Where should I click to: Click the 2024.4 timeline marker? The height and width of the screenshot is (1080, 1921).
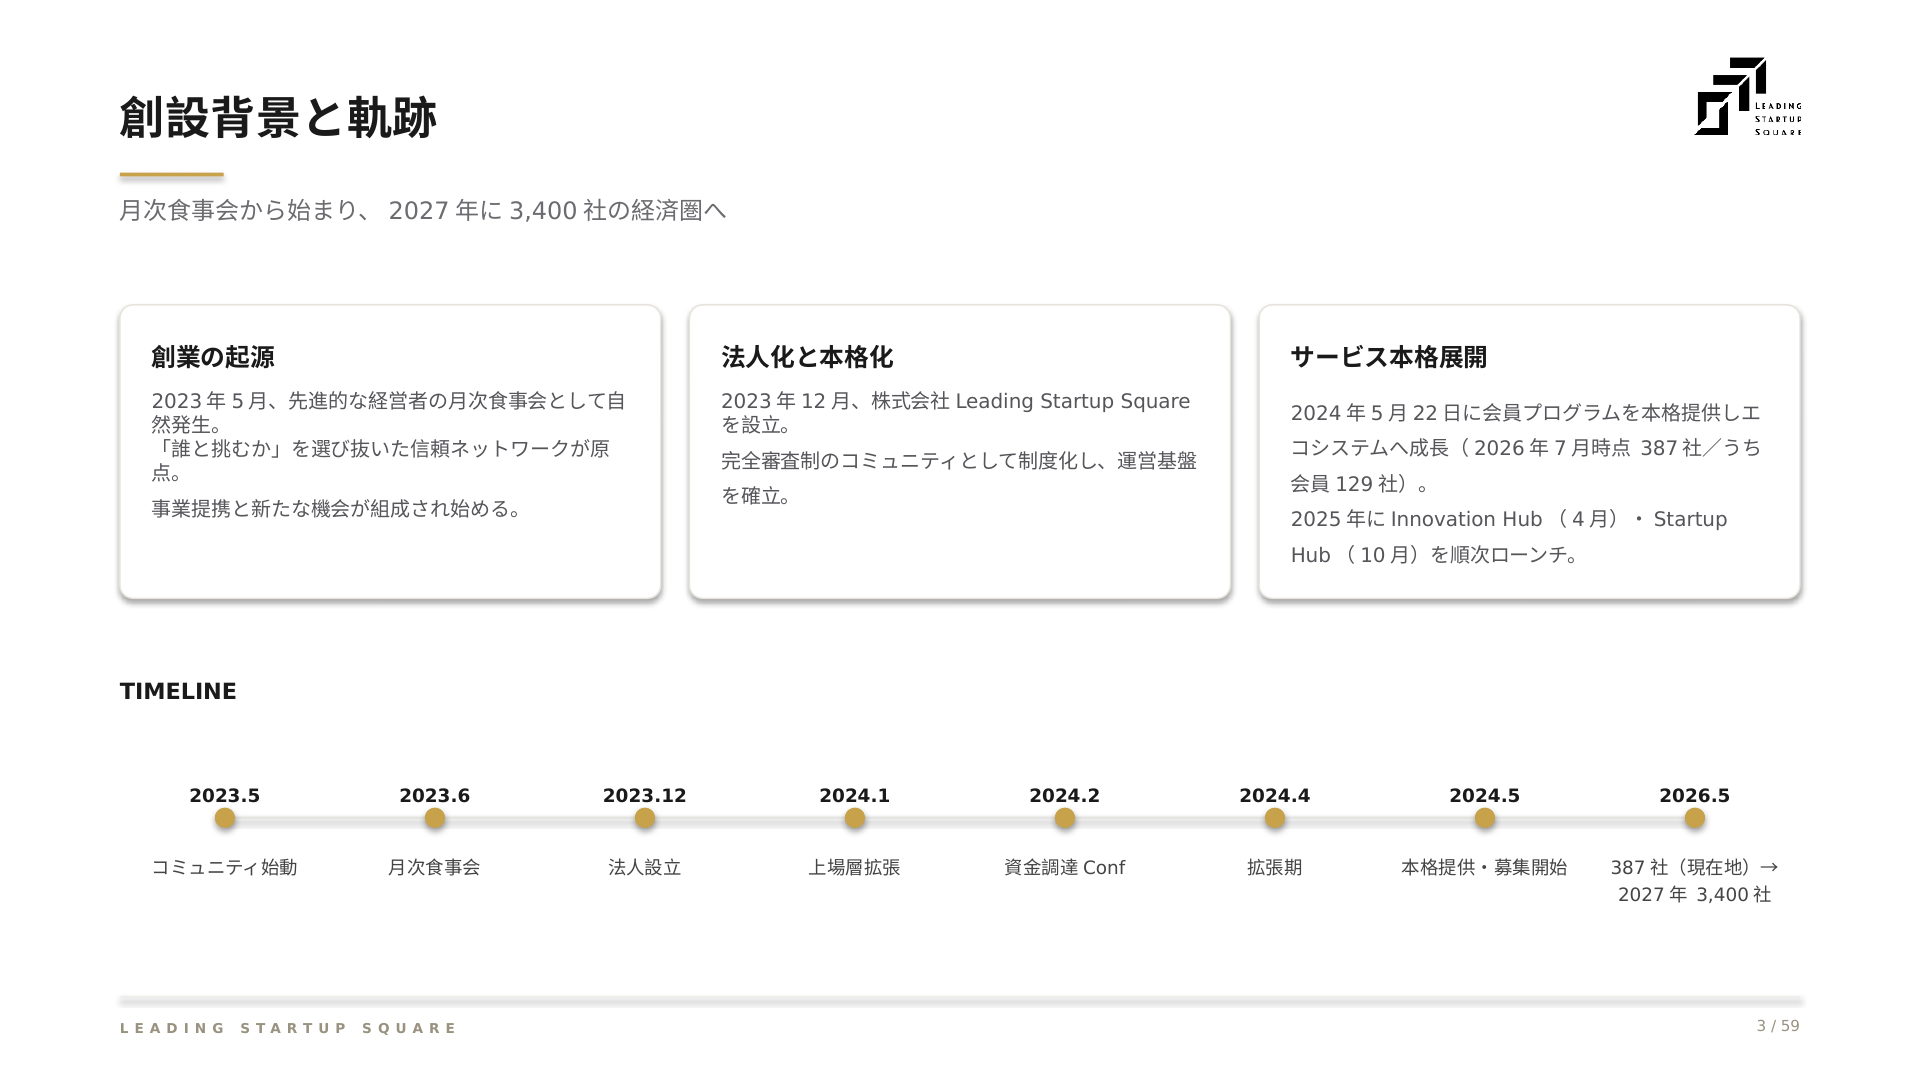(x=1275, y=818)
